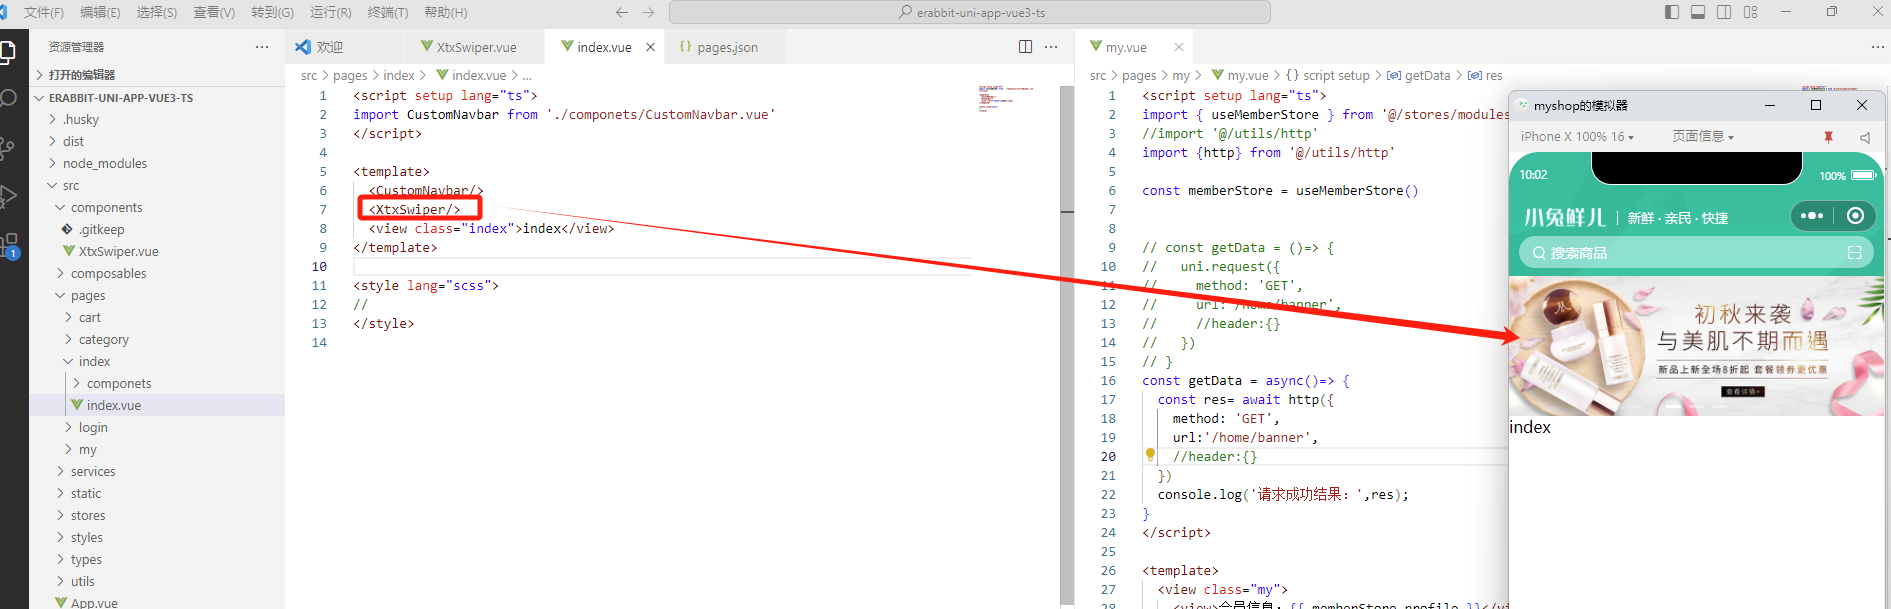Open the Extensions view with badge
Viewport: 1891px width, 609px height.
click(9, 244)
